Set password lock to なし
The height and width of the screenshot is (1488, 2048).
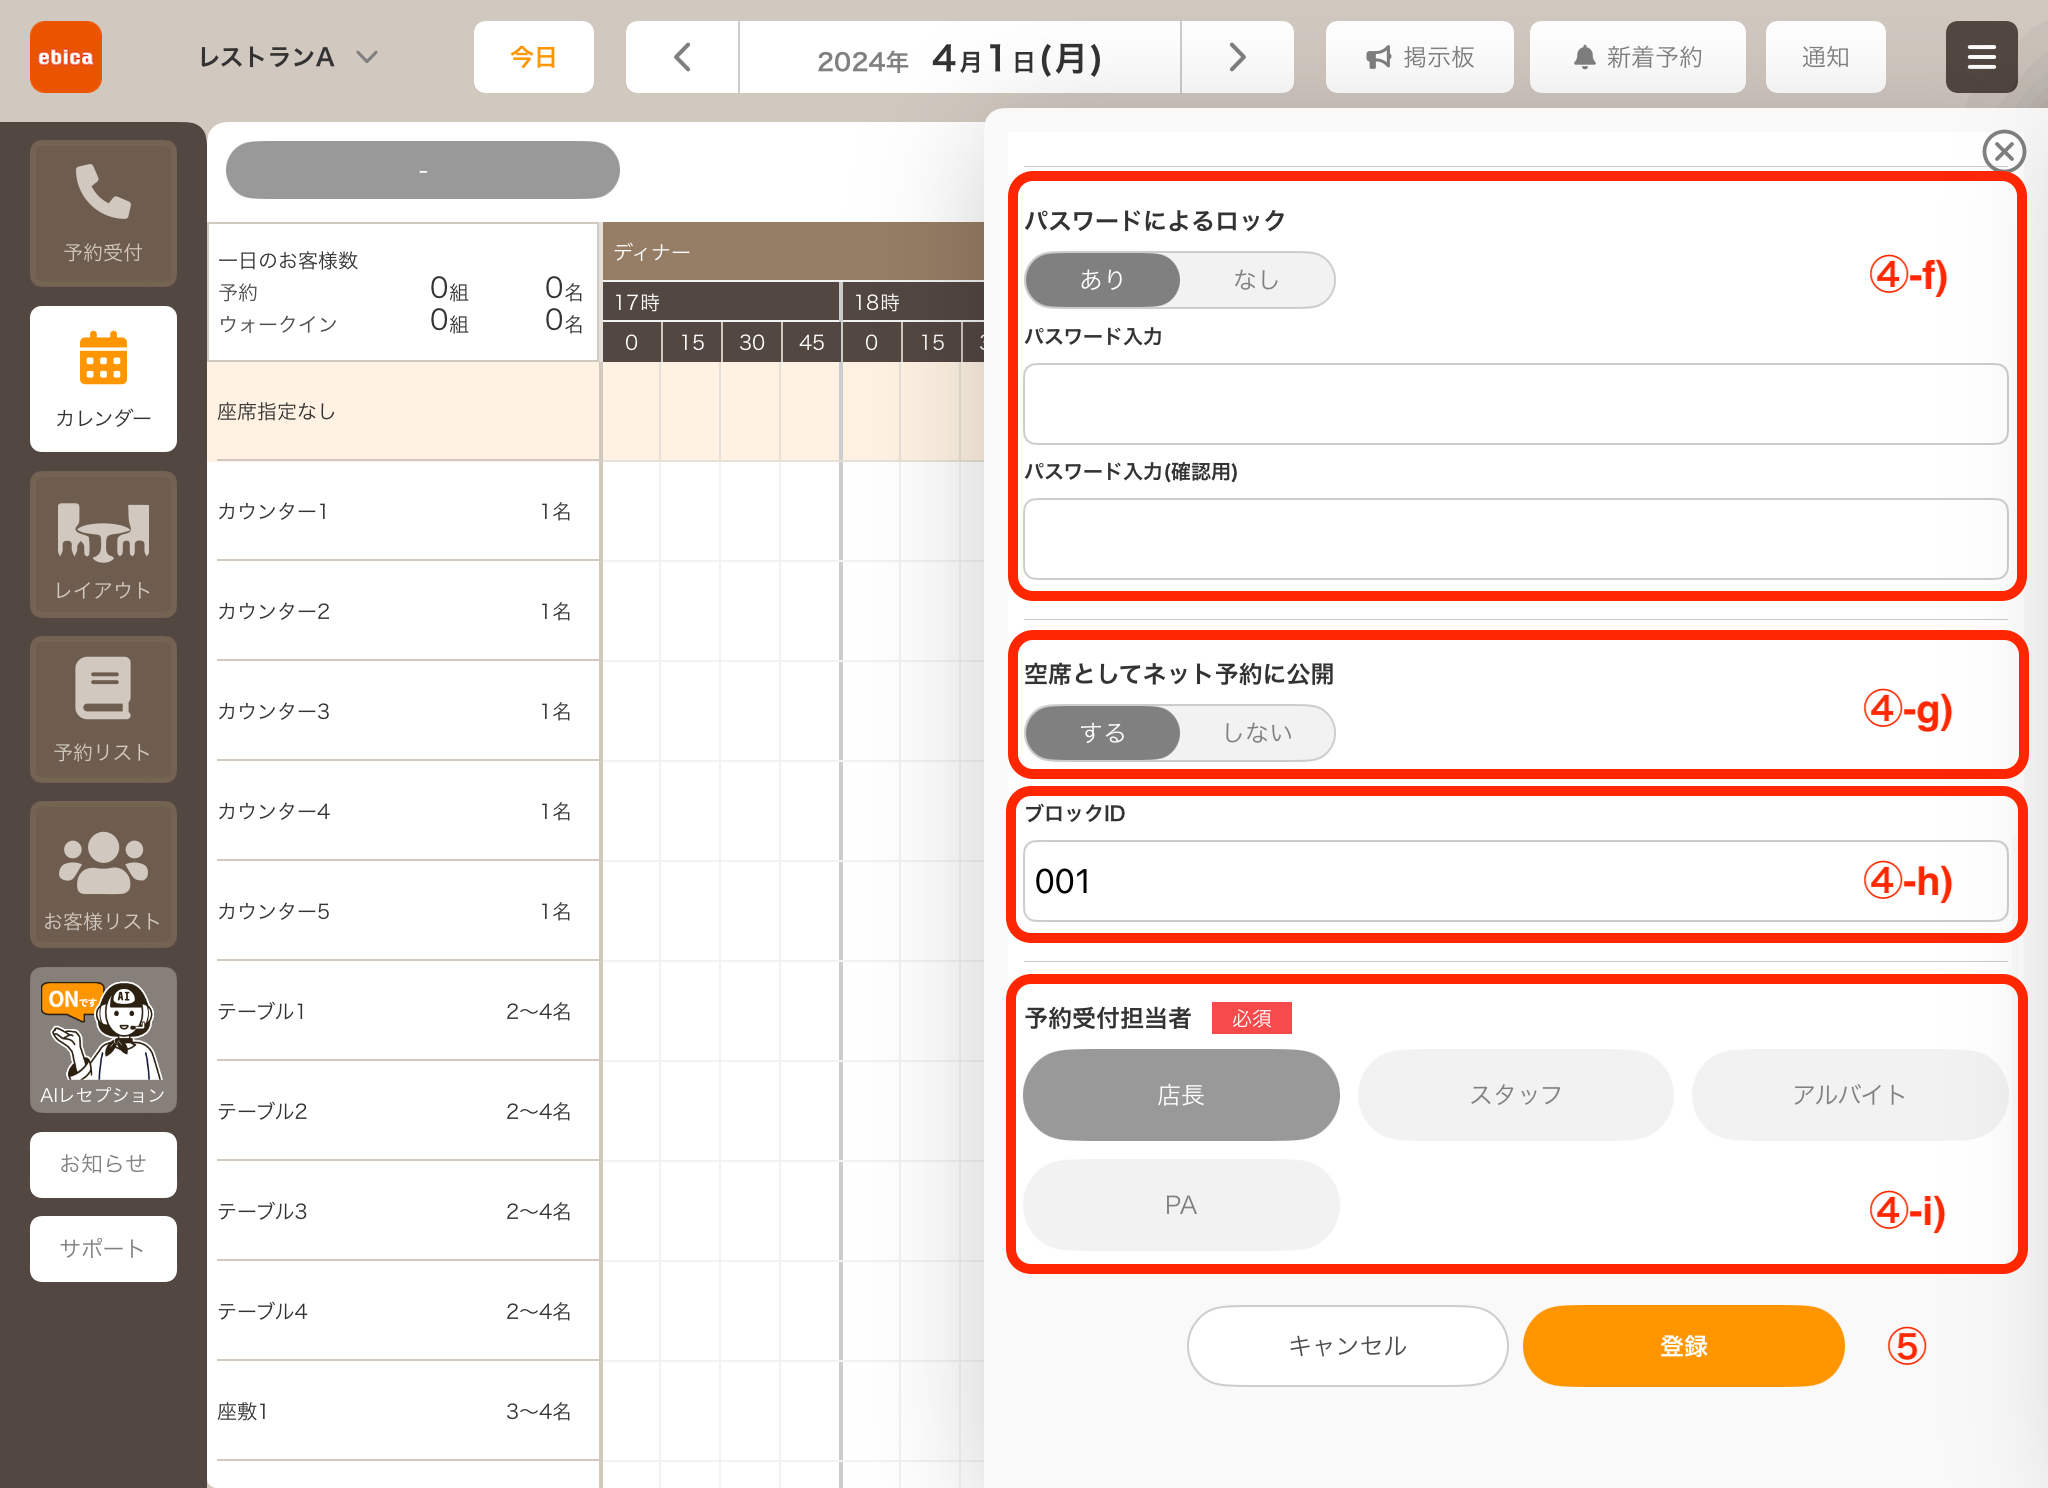point(1256,280)
